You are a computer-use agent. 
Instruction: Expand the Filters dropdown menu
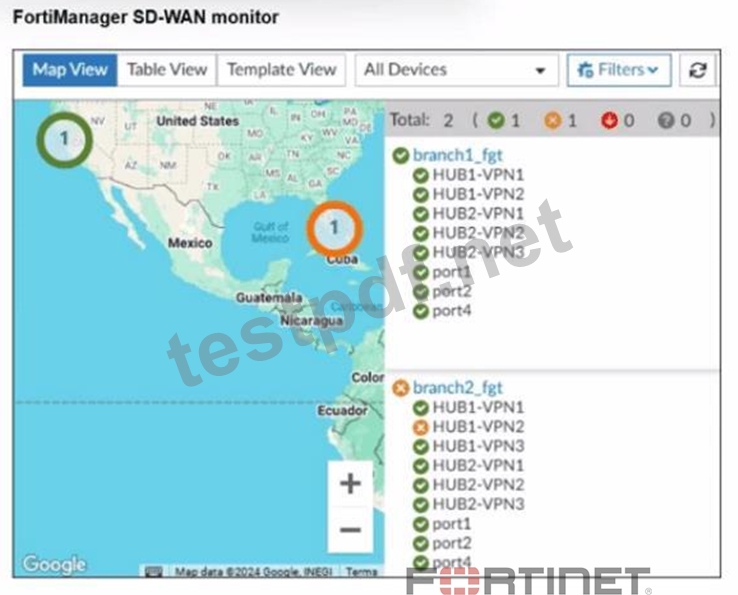click(619, 70)
